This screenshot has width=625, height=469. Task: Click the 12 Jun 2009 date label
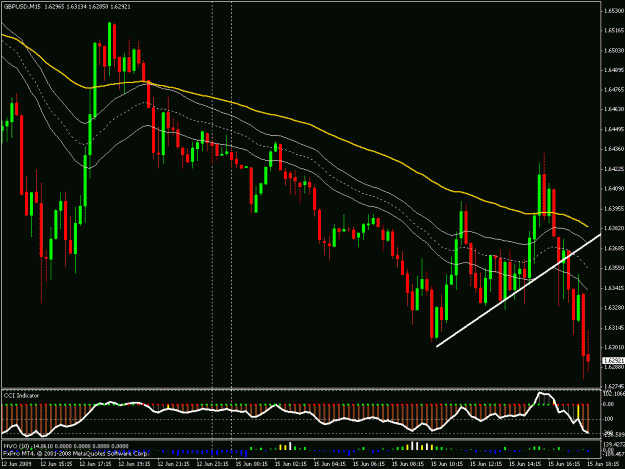click(16, 464)
